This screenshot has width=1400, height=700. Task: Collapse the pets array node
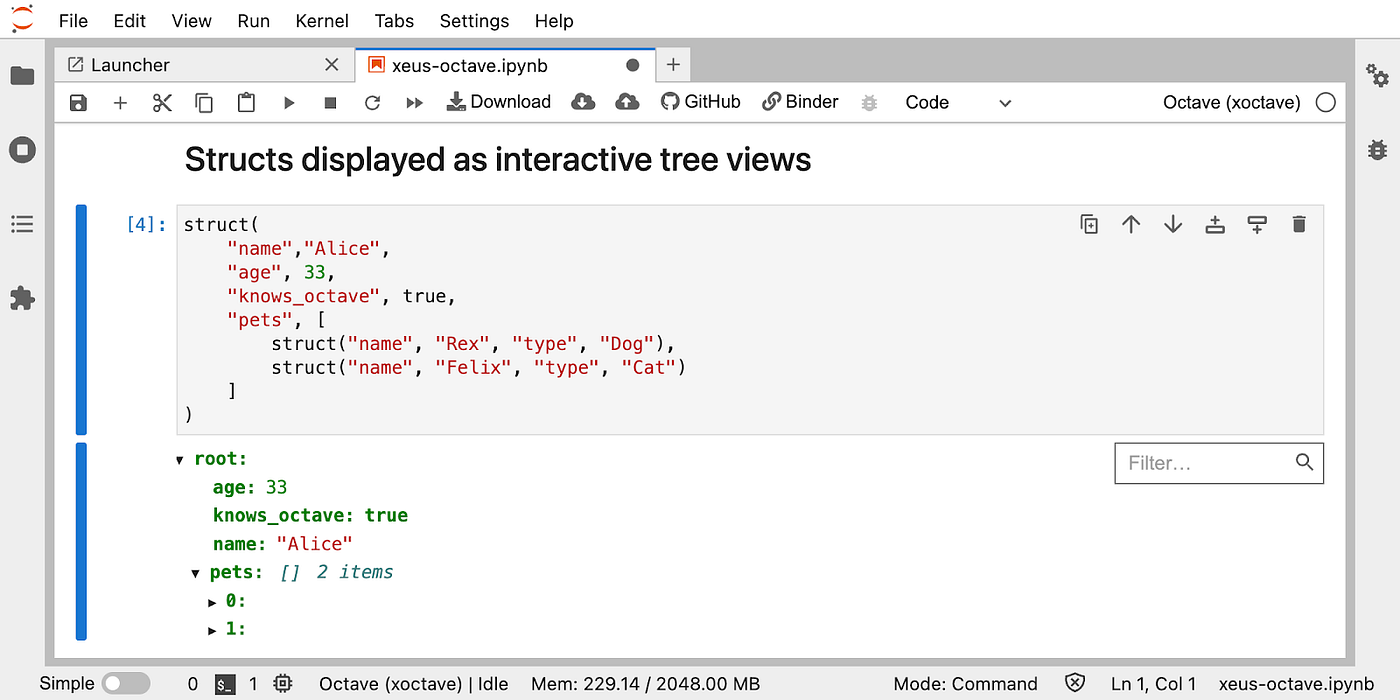(x=196, y=574)
